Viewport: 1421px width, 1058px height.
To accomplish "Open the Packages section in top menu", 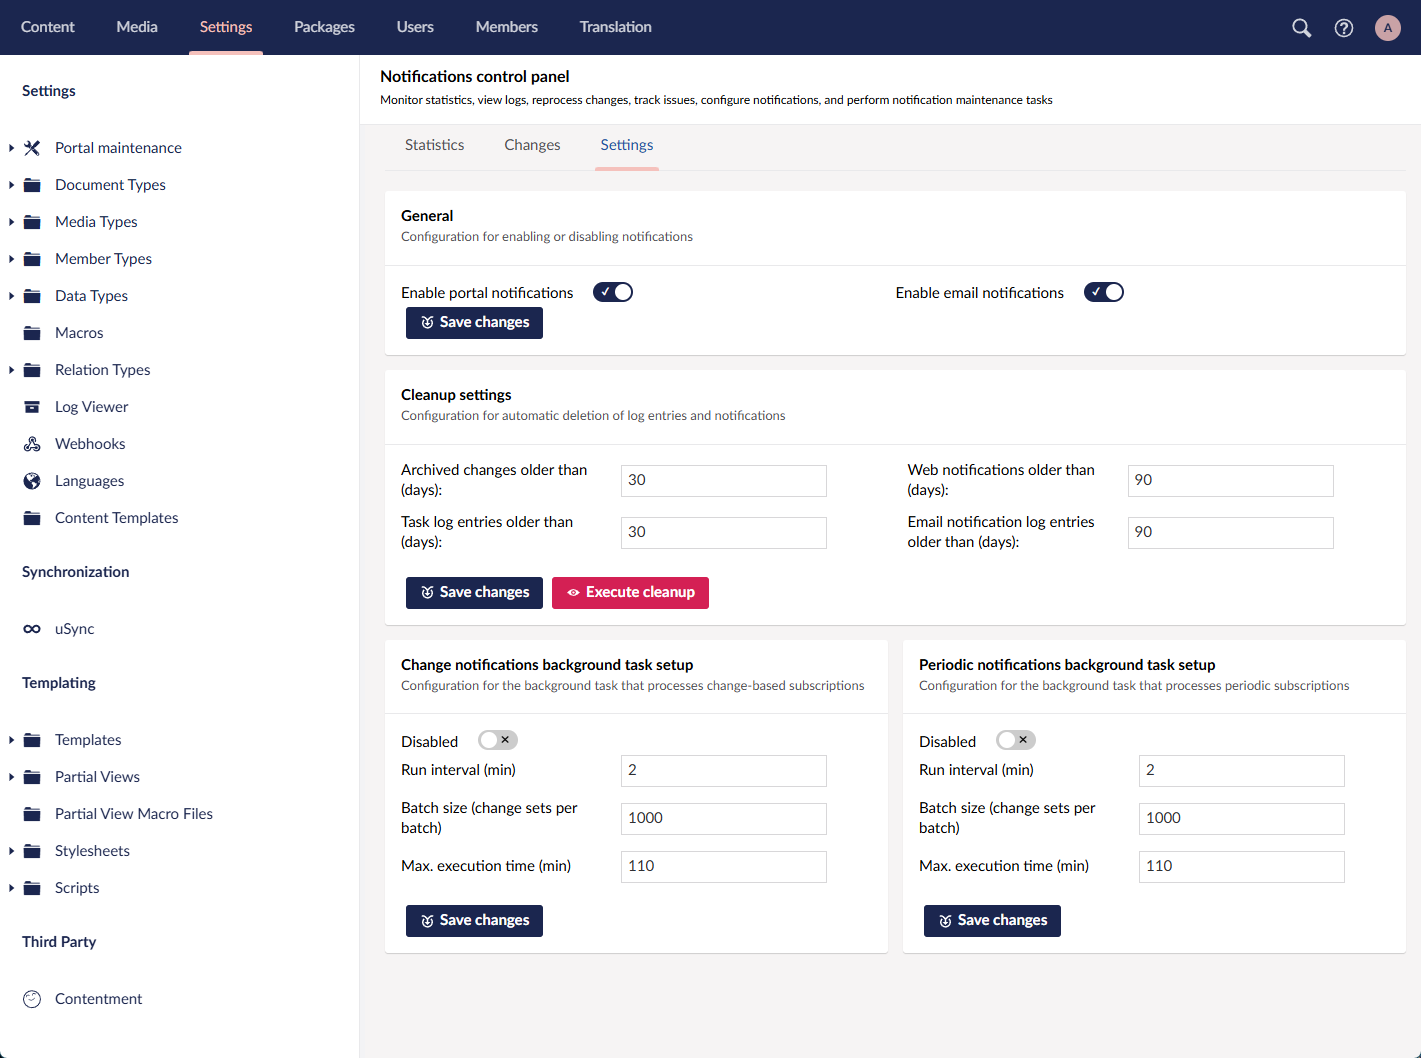I will coord(324,27).
